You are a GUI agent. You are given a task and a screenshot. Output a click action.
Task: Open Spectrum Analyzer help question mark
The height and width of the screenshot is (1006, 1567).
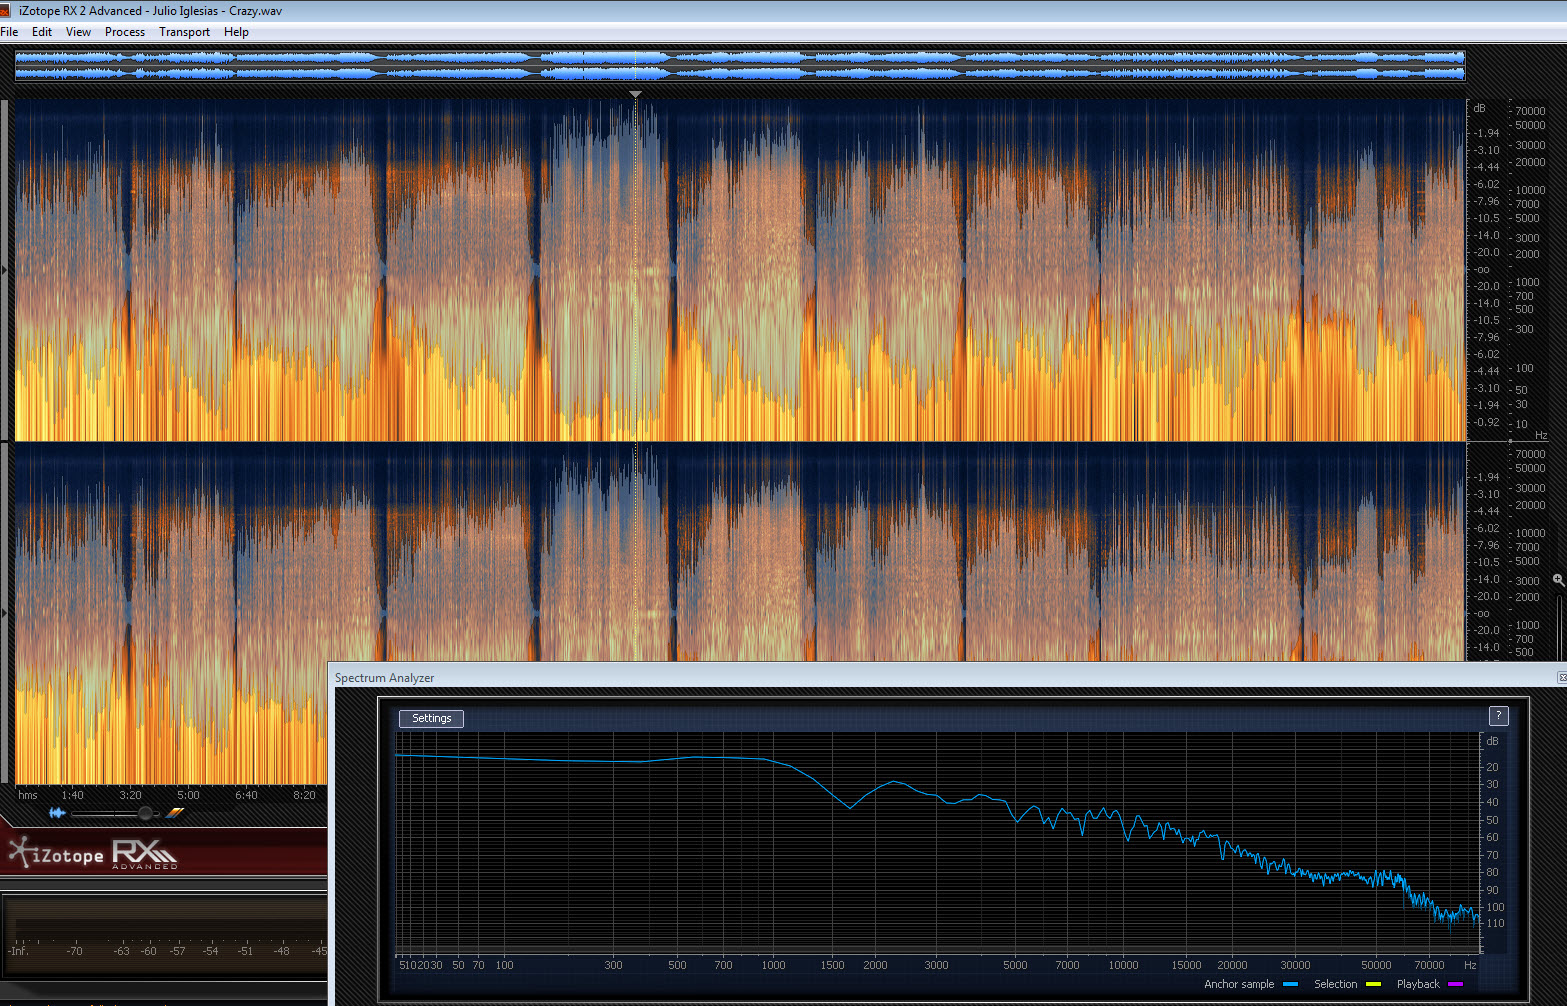tap(1498, 715)
